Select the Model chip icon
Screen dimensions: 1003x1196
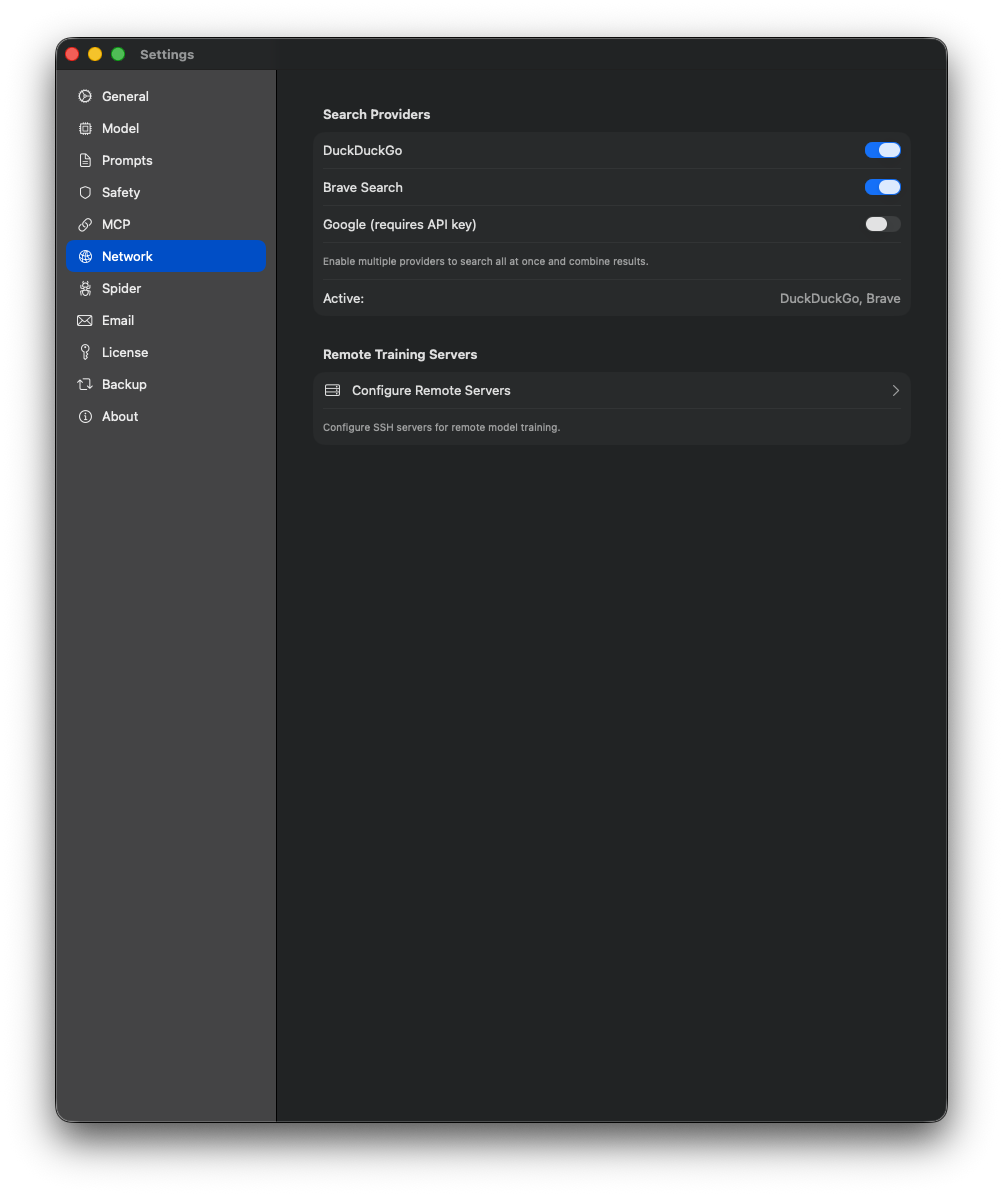[86, 128]
